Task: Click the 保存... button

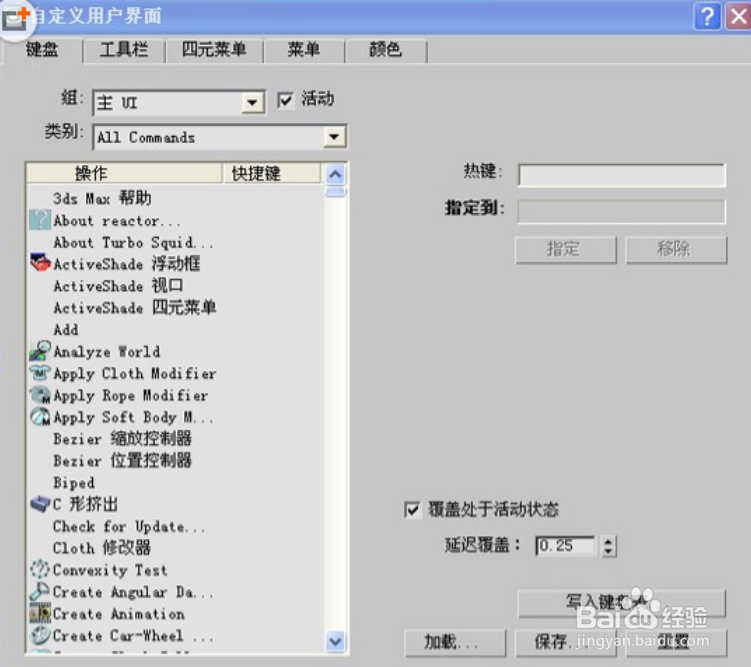Action: coord(566,642)
